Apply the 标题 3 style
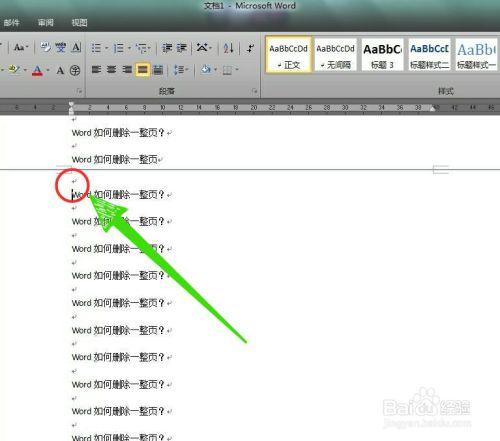This screenshot has height=441, width=500. click(x=382, y=55)
